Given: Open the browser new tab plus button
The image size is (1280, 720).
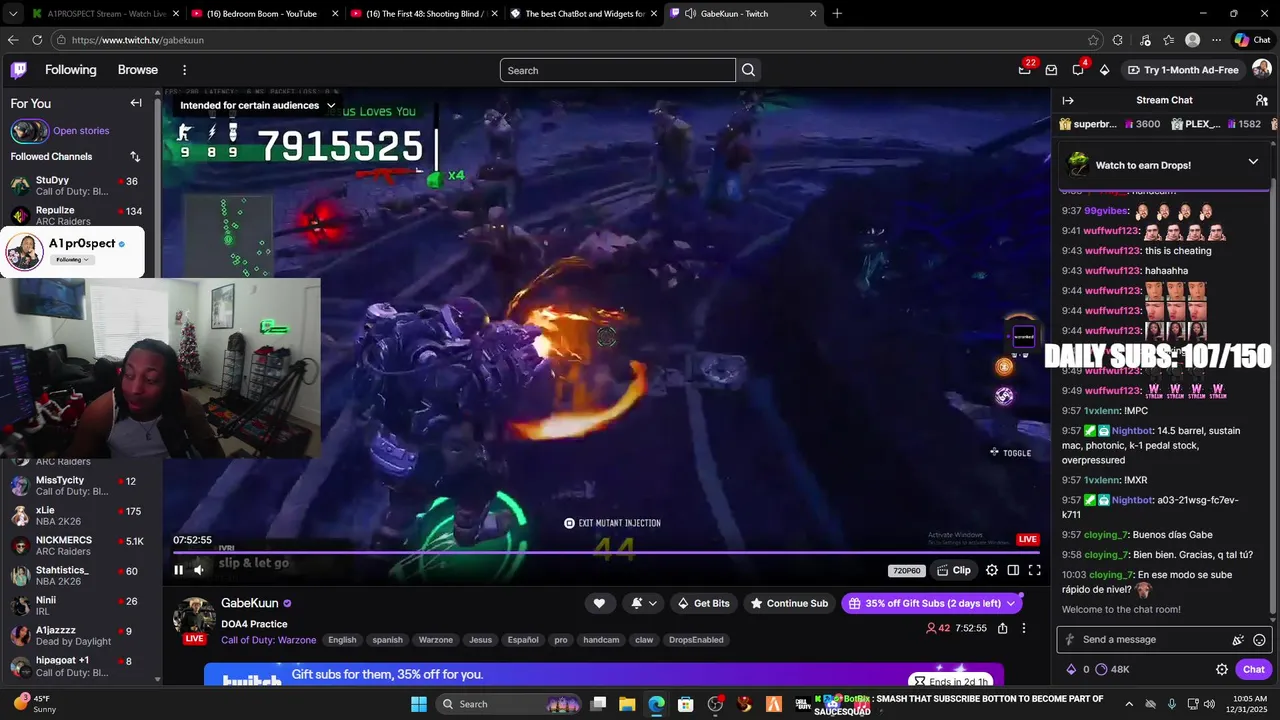Looking at the screenshot, I should [x=837, y=14].
